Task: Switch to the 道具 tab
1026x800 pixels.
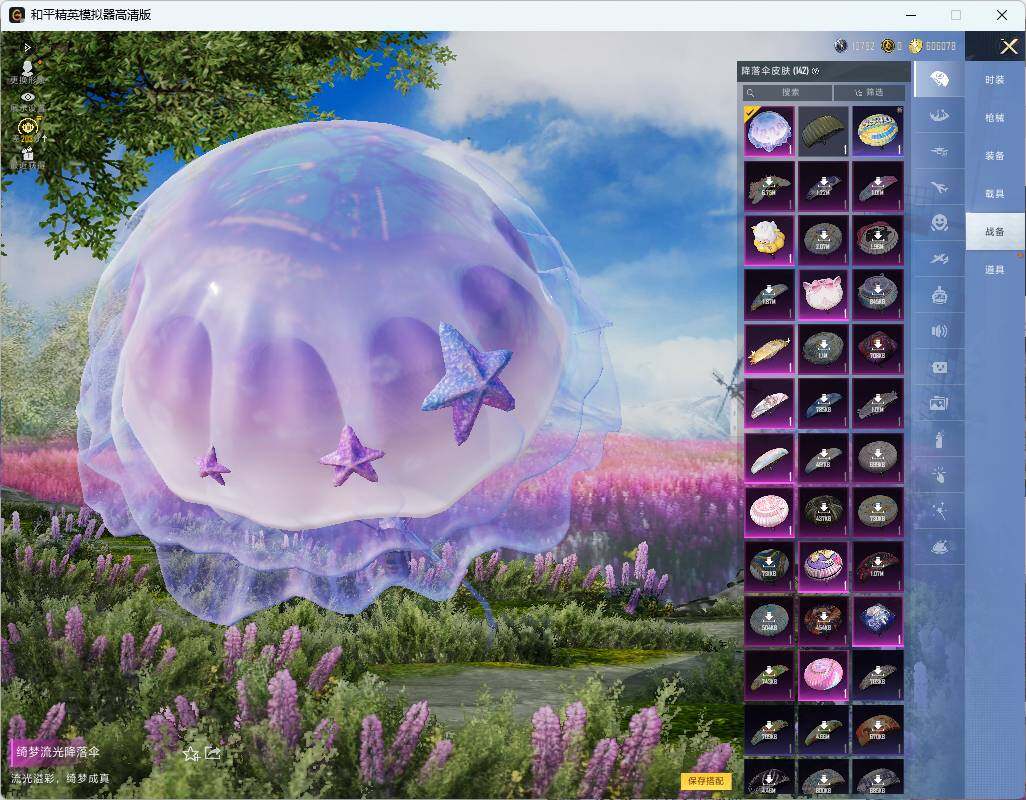Action: click(995, 270)
